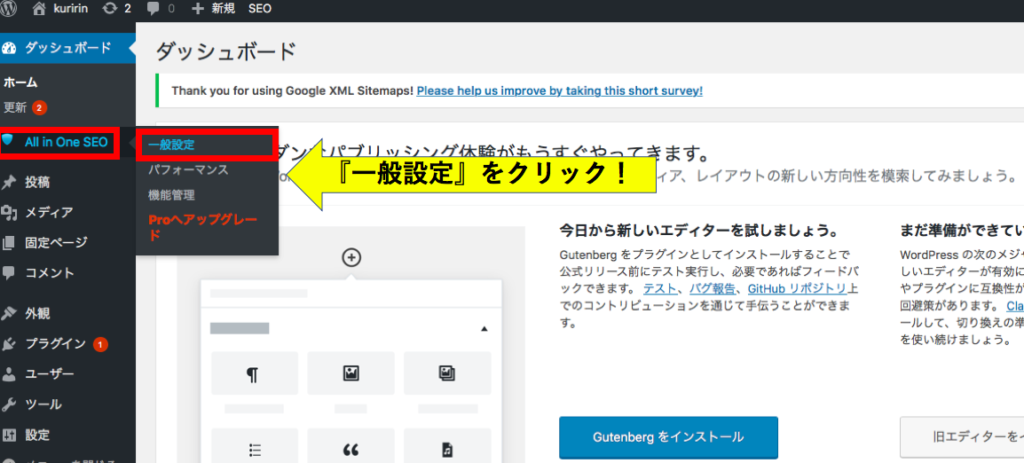Open the GitHub リポジトリ link
The width and height of the screenshot is (1024, 463).
pos(797,289)
